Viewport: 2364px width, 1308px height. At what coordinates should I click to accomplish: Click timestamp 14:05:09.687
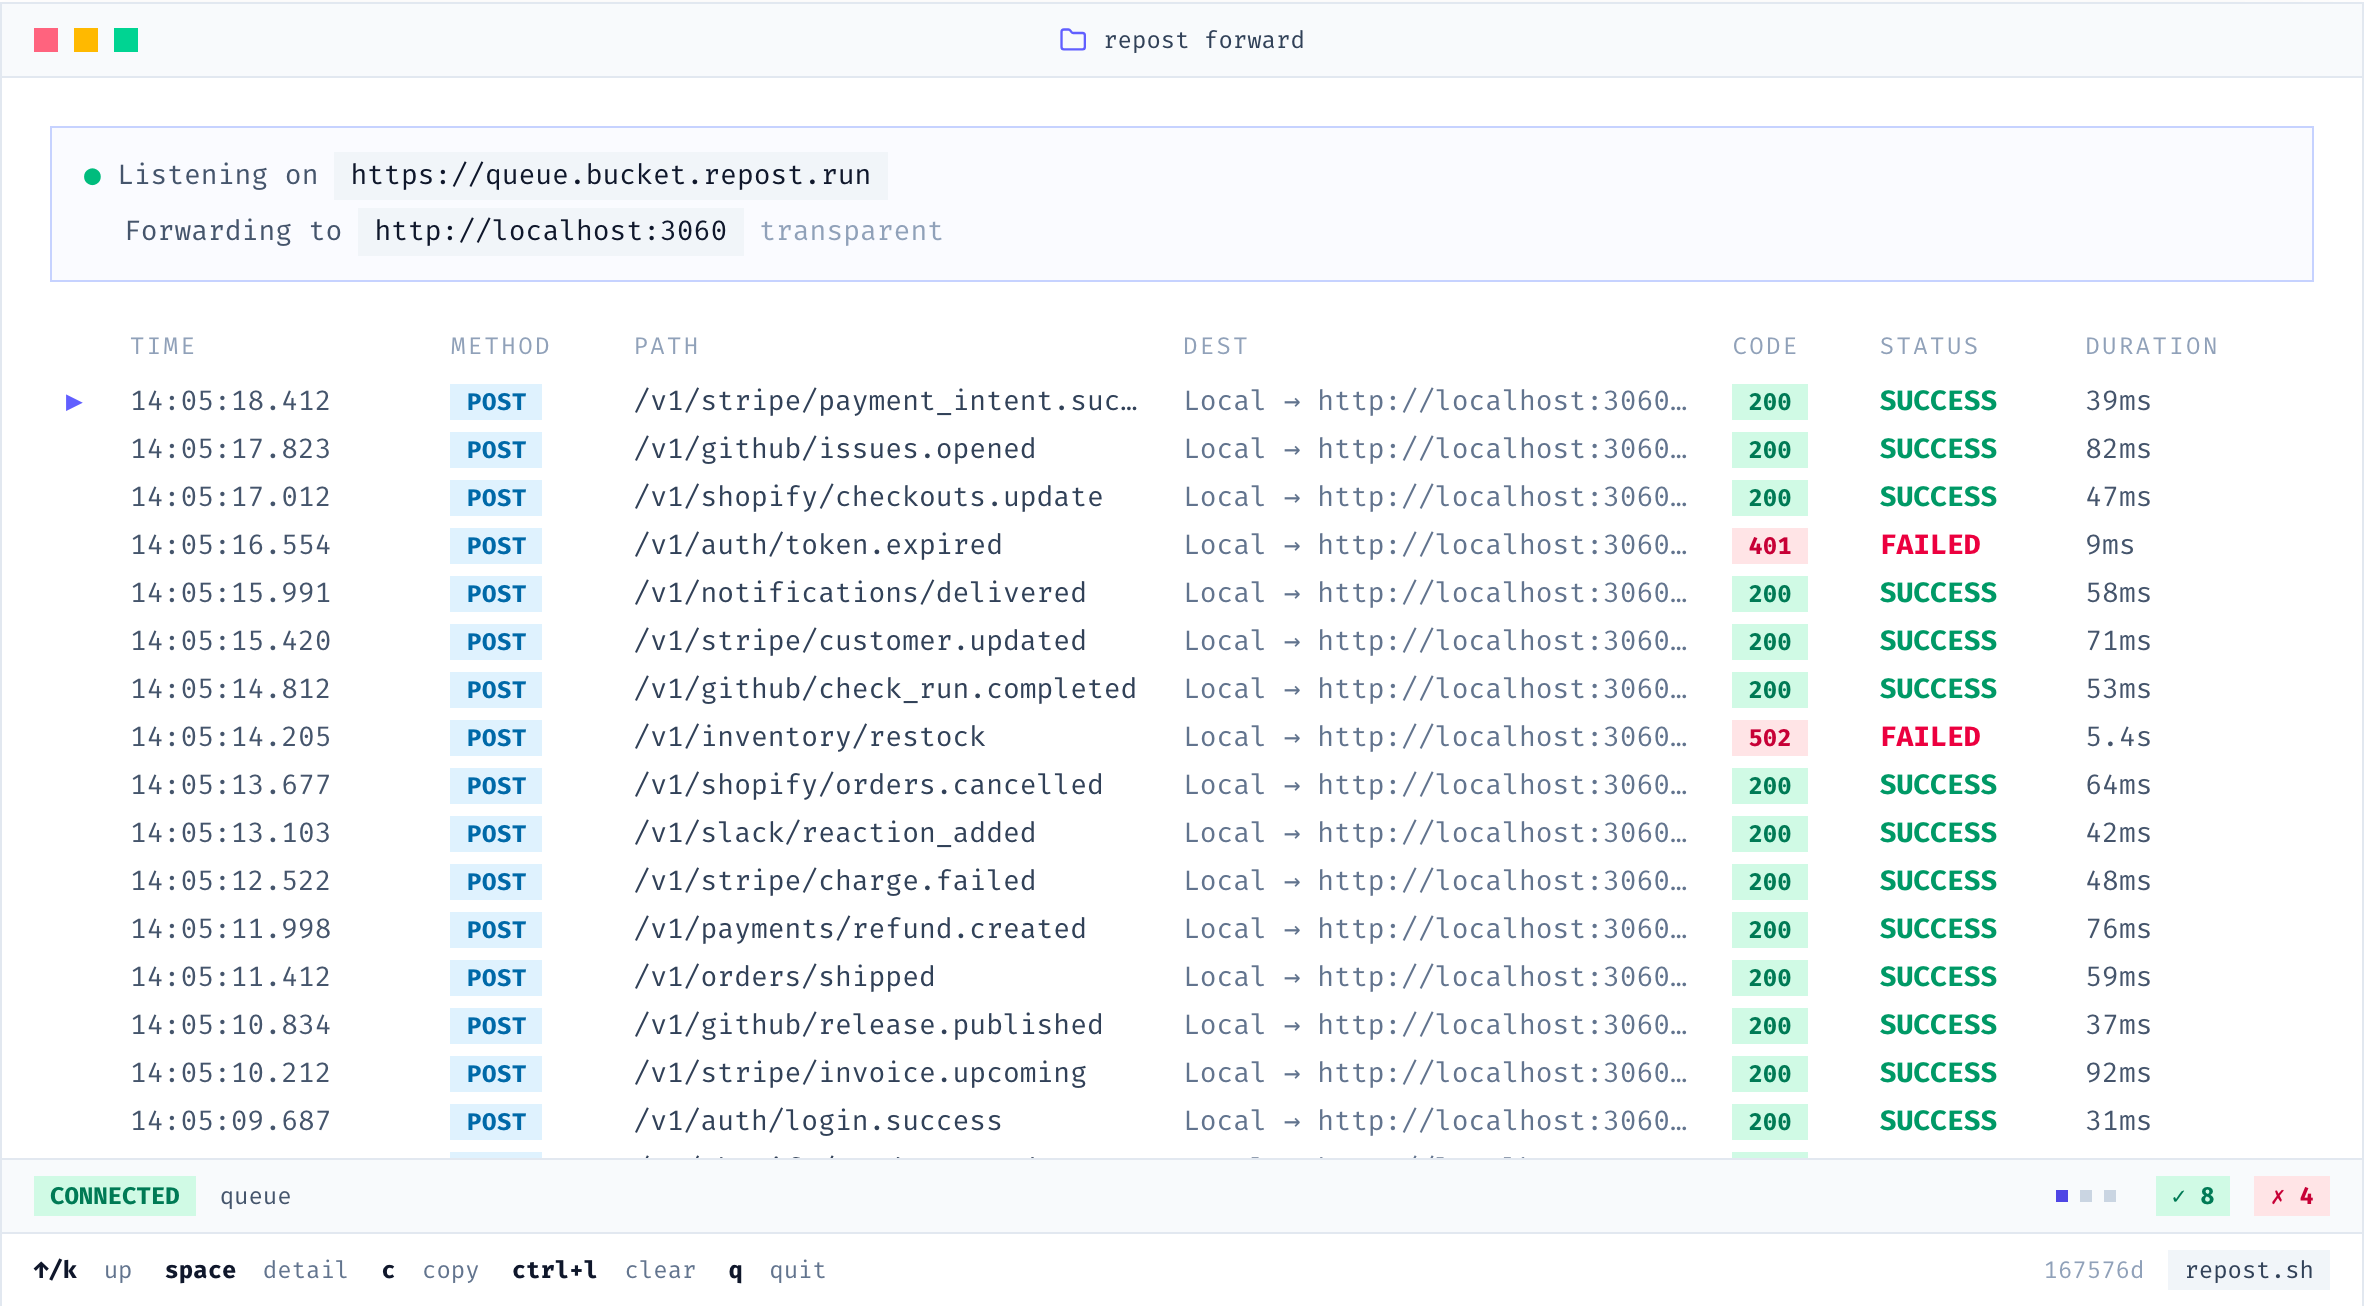230,1121
